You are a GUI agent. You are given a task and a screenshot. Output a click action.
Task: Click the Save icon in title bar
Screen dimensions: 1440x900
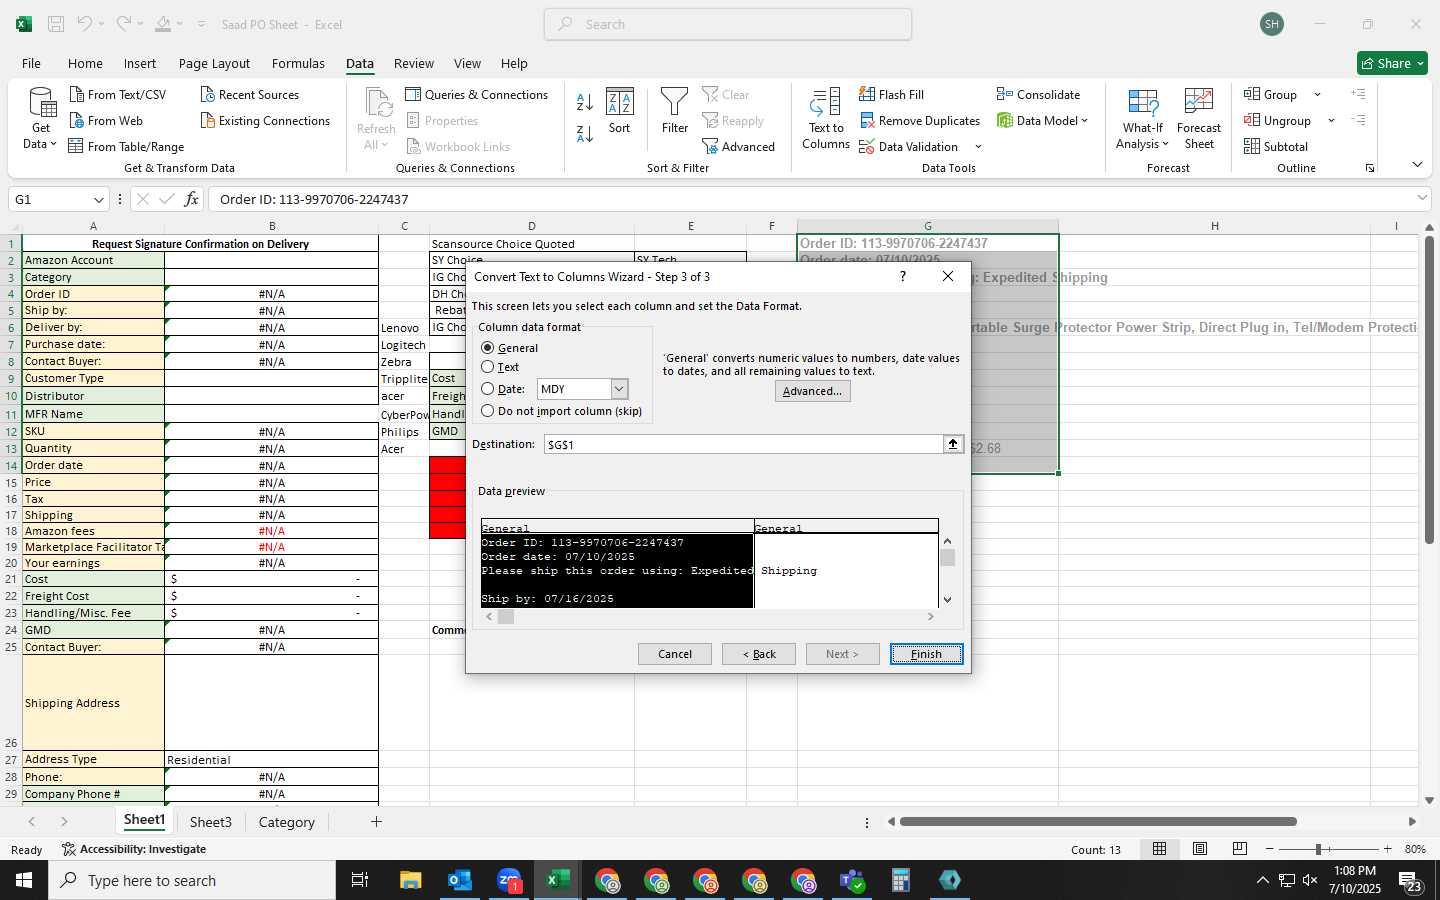tap(56, 24)
